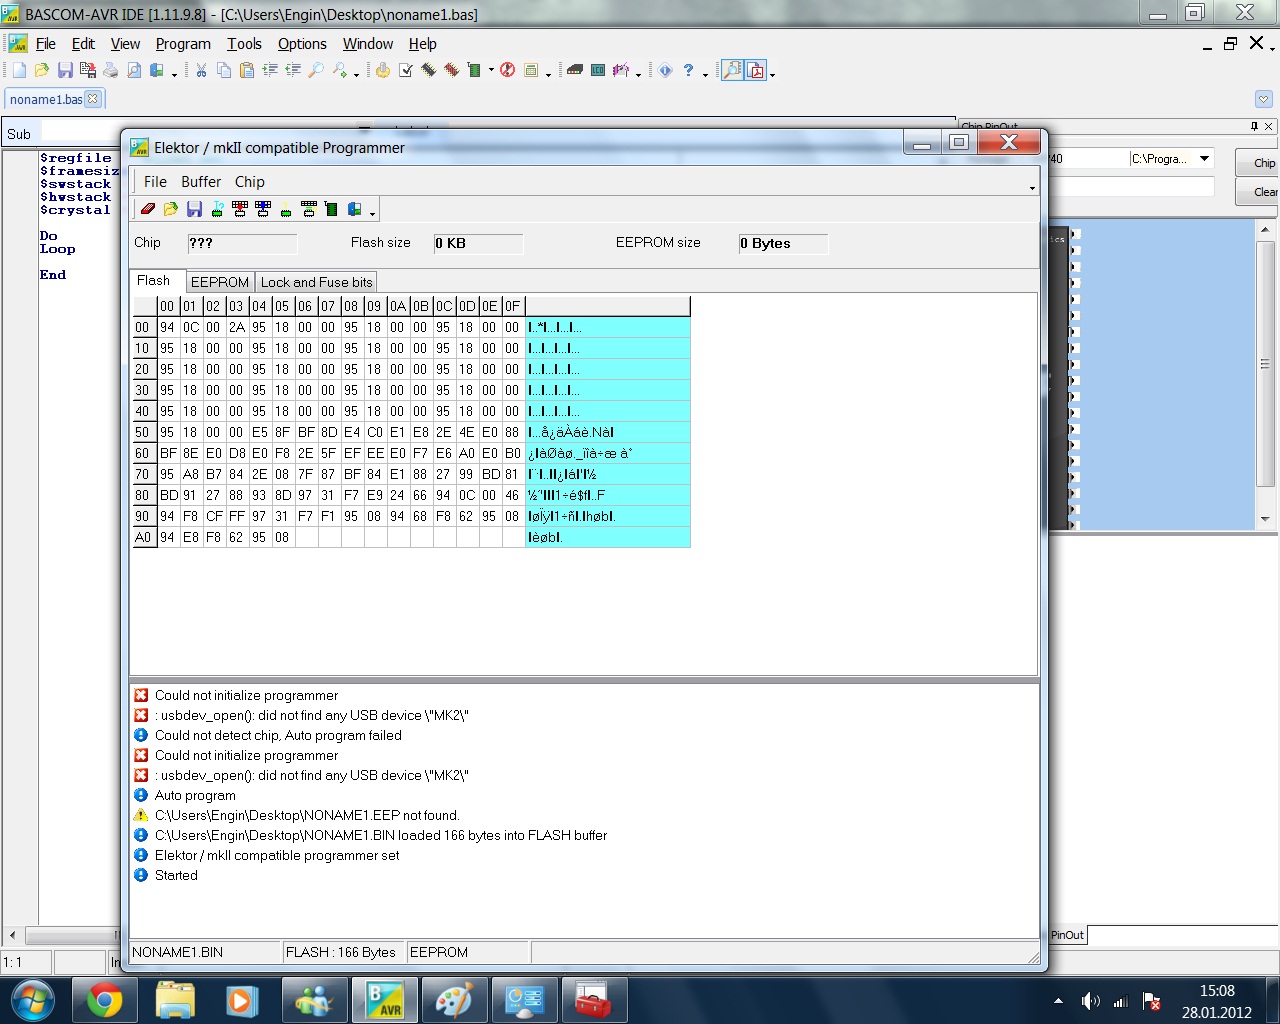Open Paint from the taskbar

455,1000
